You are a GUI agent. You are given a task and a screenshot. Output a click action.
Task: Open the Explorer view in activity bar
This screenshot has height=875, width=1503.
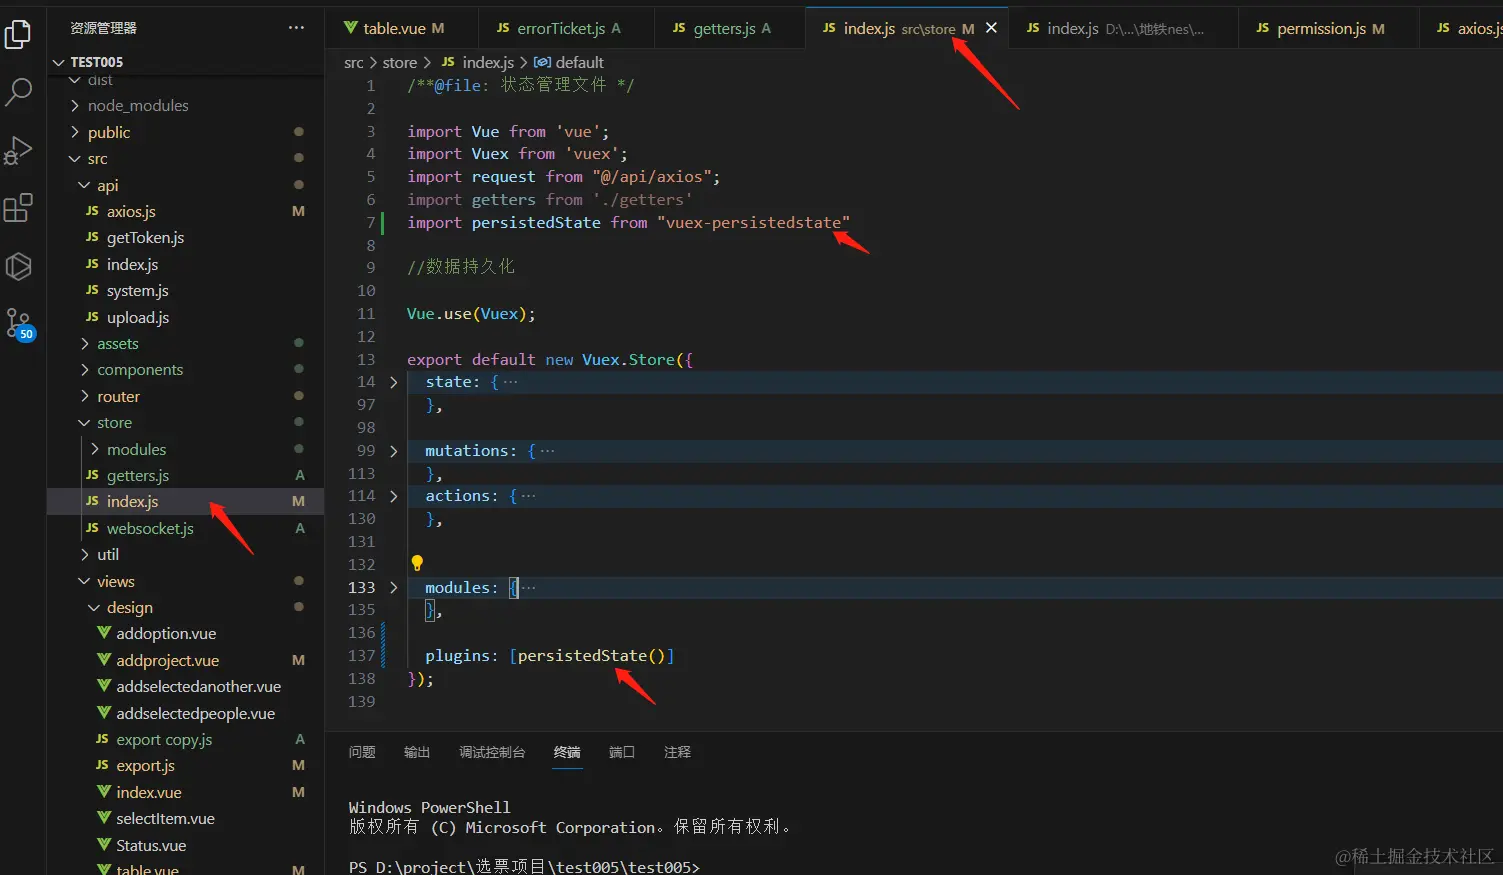[x=18, y=34]
